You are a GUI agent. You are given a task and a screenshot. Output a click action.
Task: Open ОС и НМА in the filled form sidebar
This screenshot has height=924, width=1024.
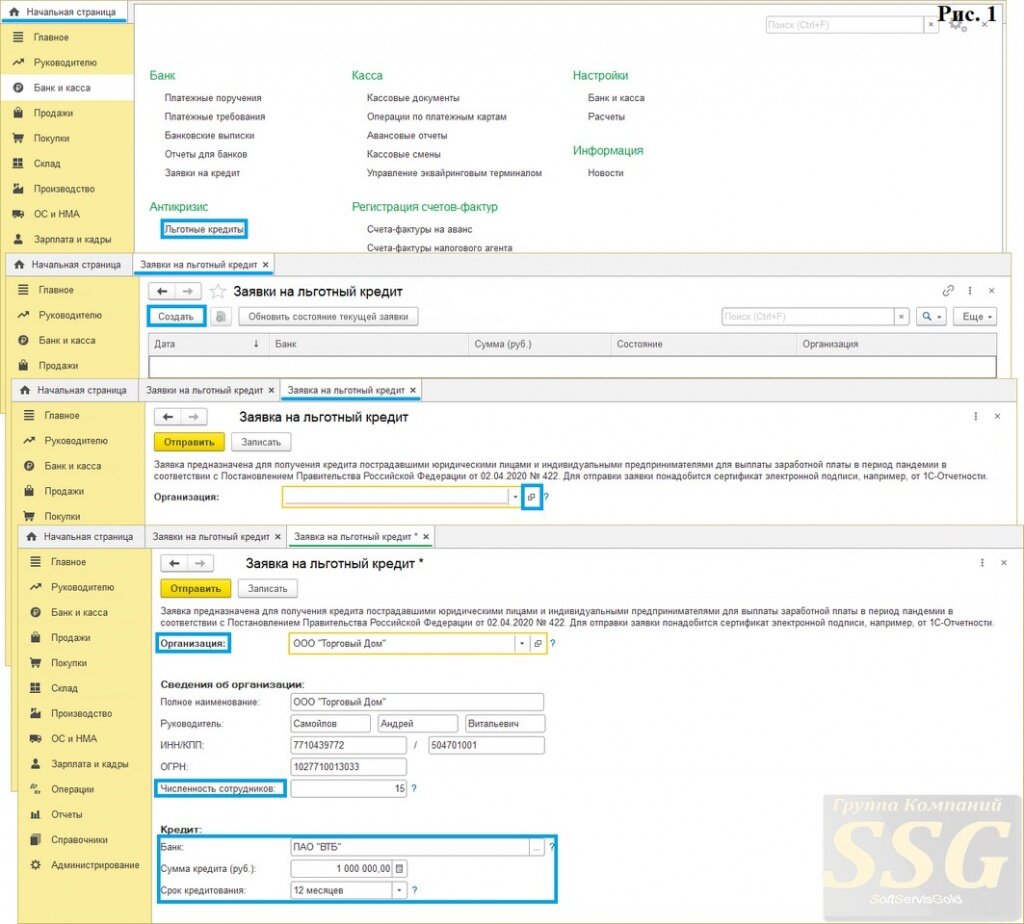(73, 739)
